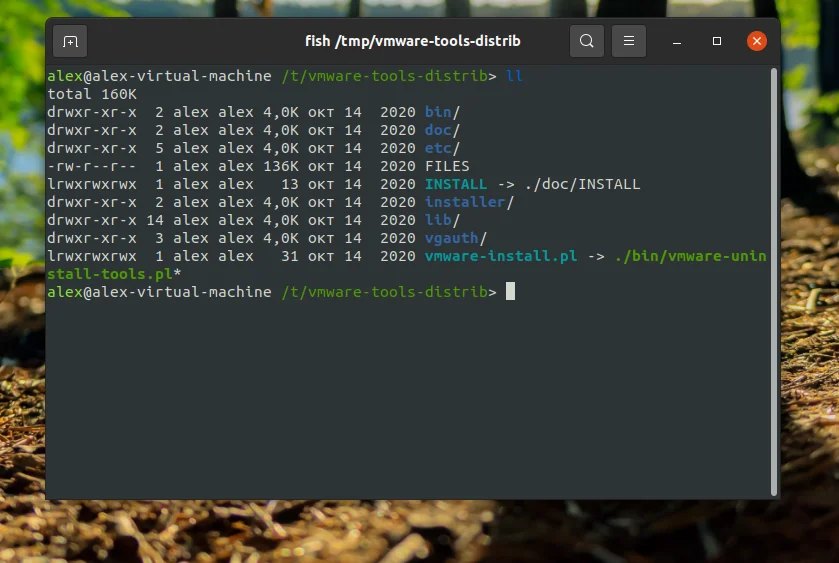Click the first prompt 'alex@alex-virtual-machine'

(159, 76)
